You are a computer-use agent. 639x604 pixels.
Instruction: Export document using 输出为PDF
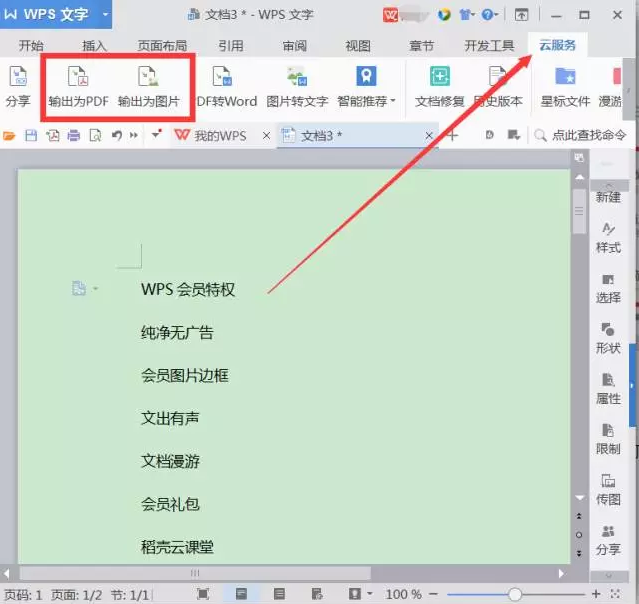pyautogui.click(x=78, y=87)
